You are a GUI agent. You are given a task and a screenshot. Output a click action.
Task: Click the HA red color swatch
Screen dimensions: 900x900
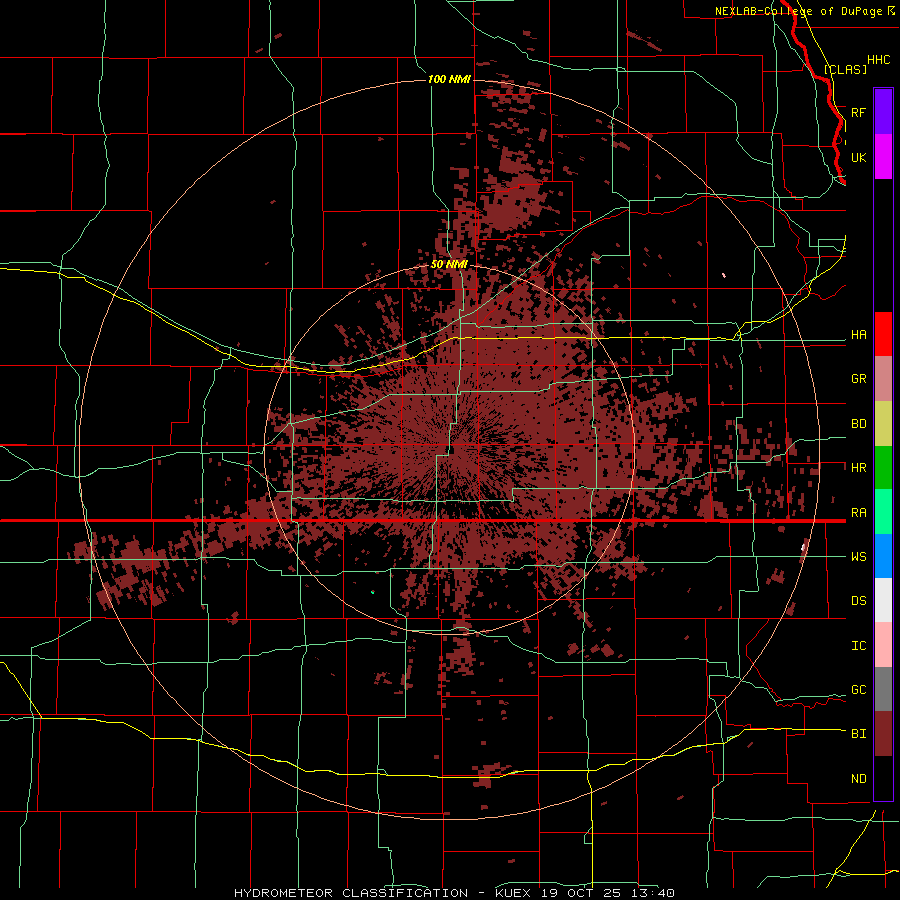(883, 334)
